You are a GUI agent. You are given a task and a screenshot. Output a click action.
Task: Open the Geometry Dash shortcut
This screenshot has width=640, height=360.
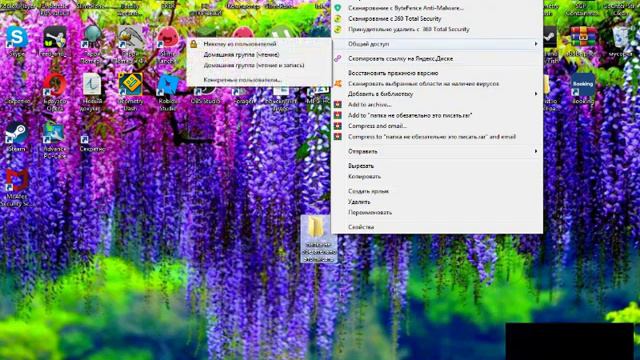130,91
